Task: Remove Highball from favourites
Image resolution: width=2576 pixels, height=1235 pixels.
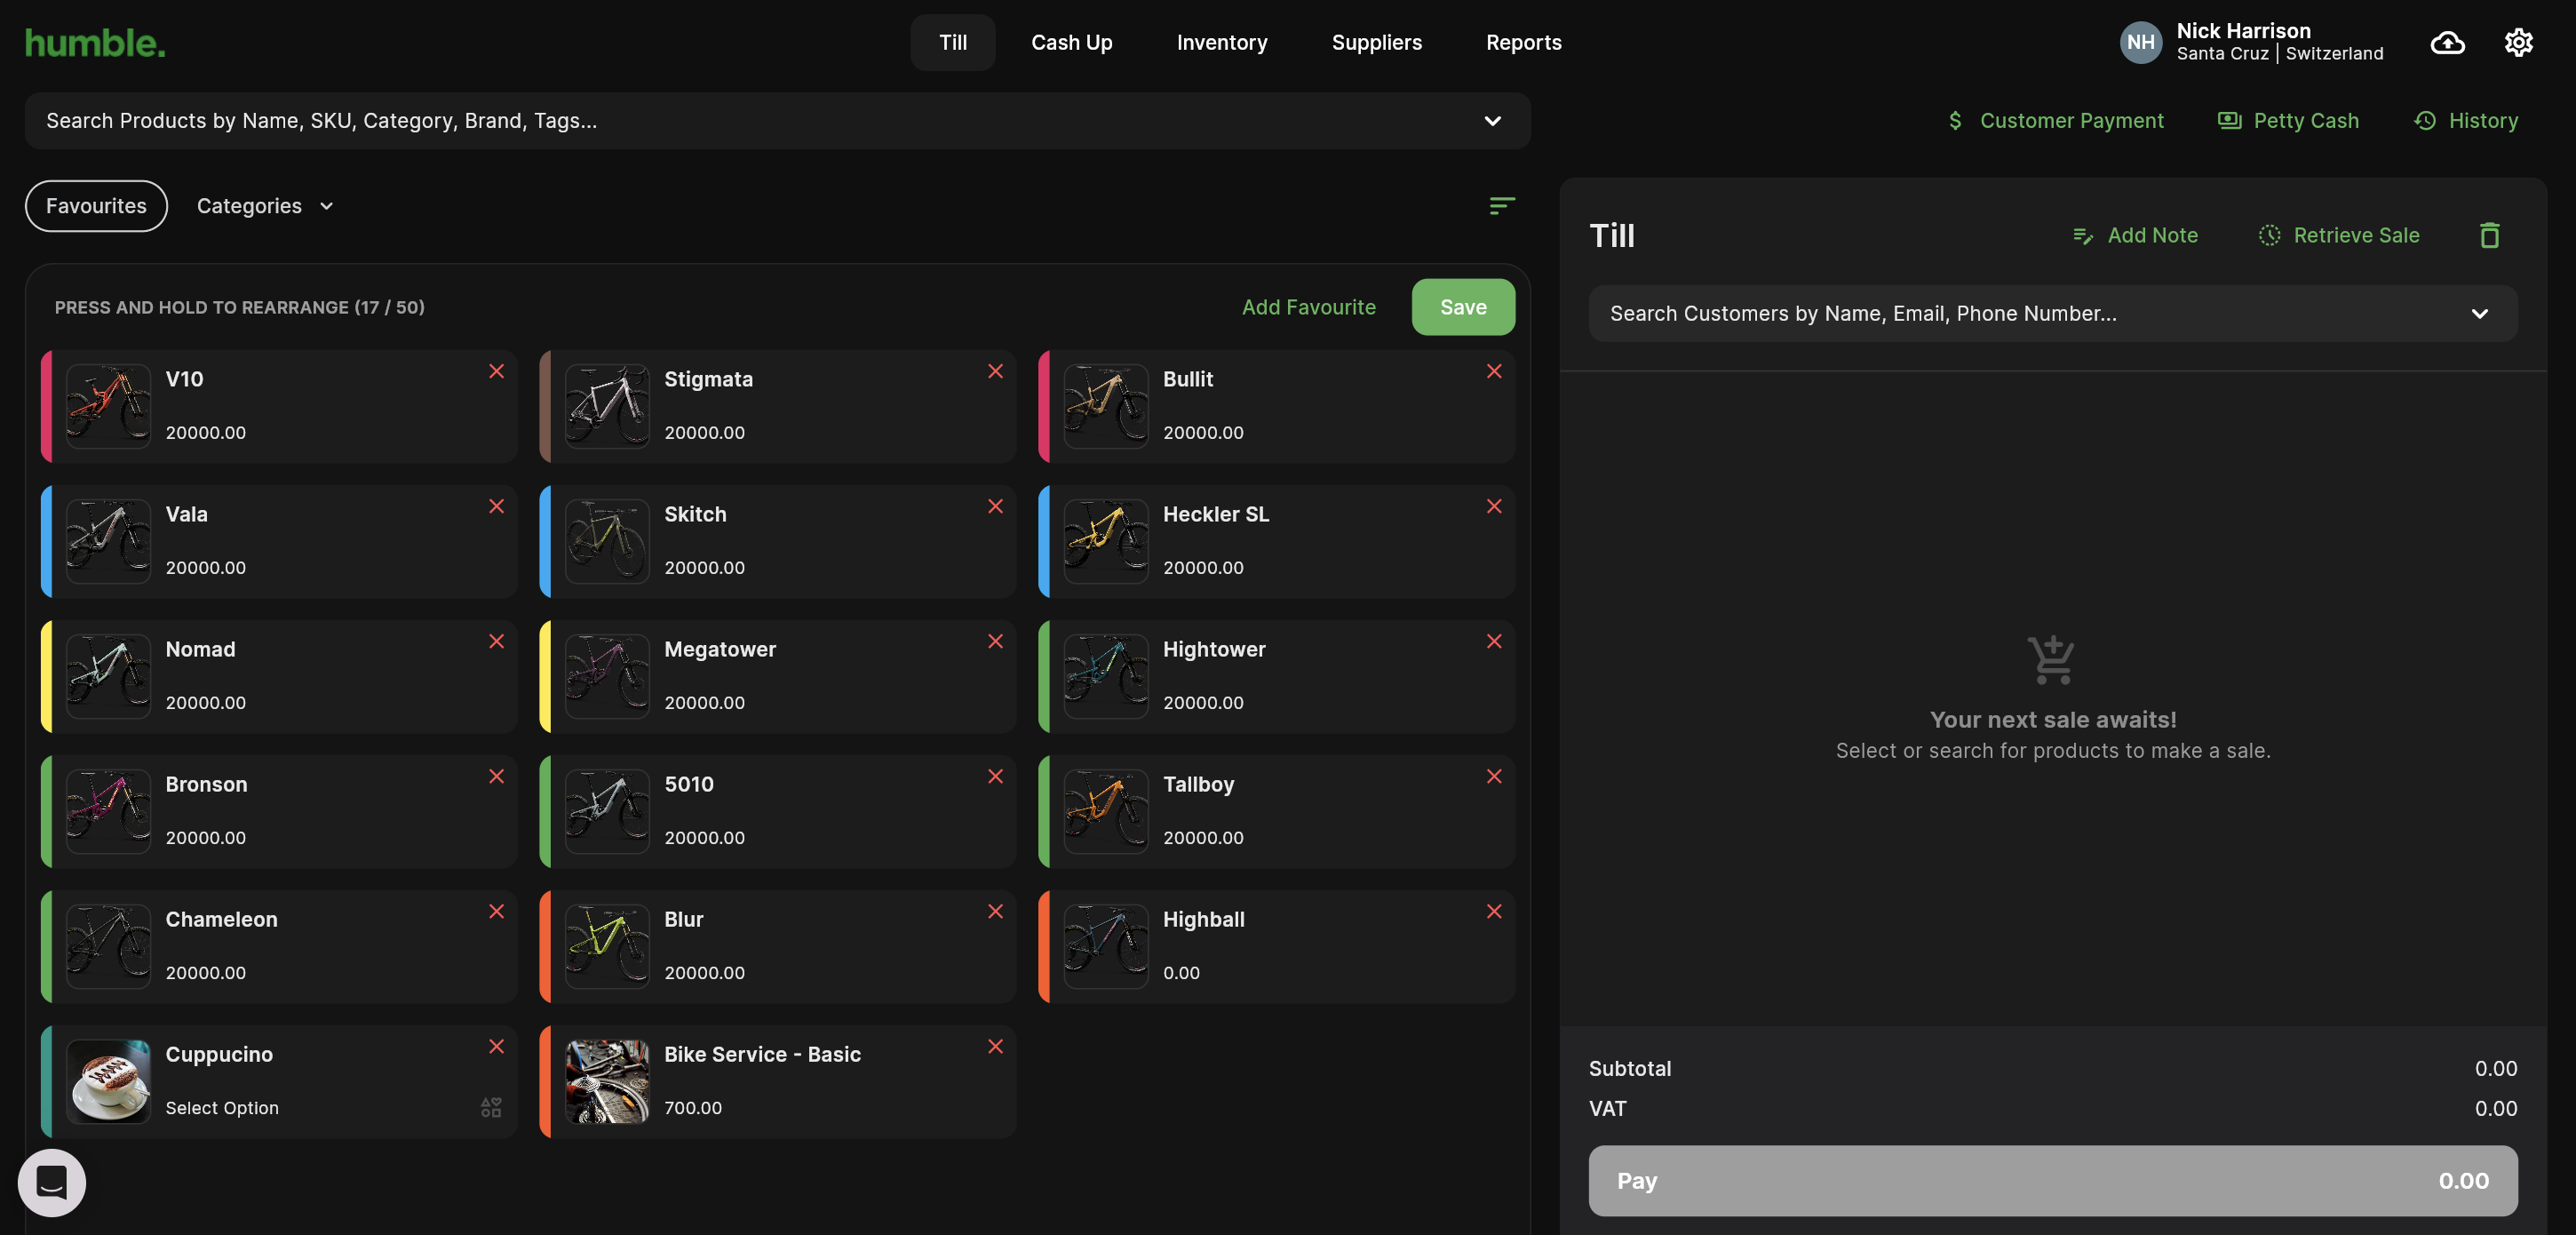Action: [1493, 911]
